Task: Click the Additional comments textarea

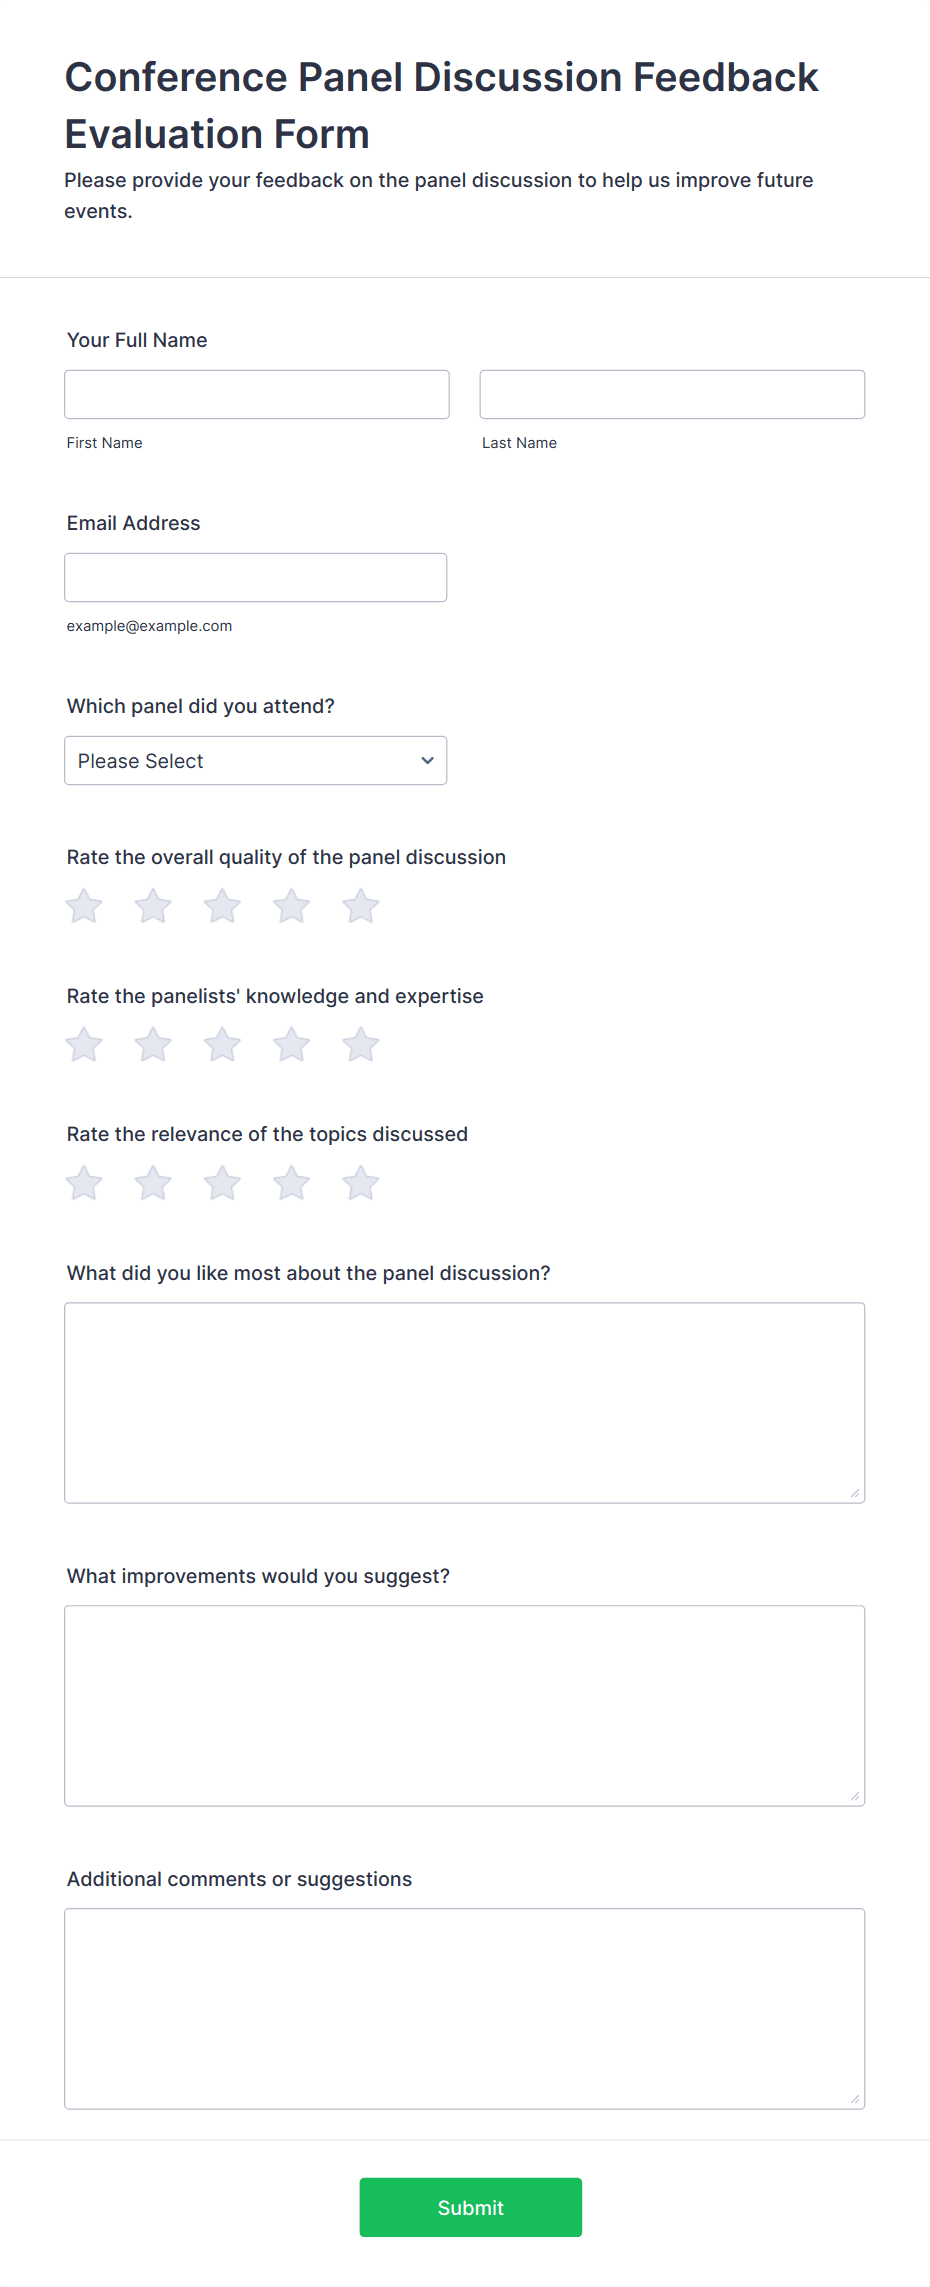Action: click(x=464, y=2008)
